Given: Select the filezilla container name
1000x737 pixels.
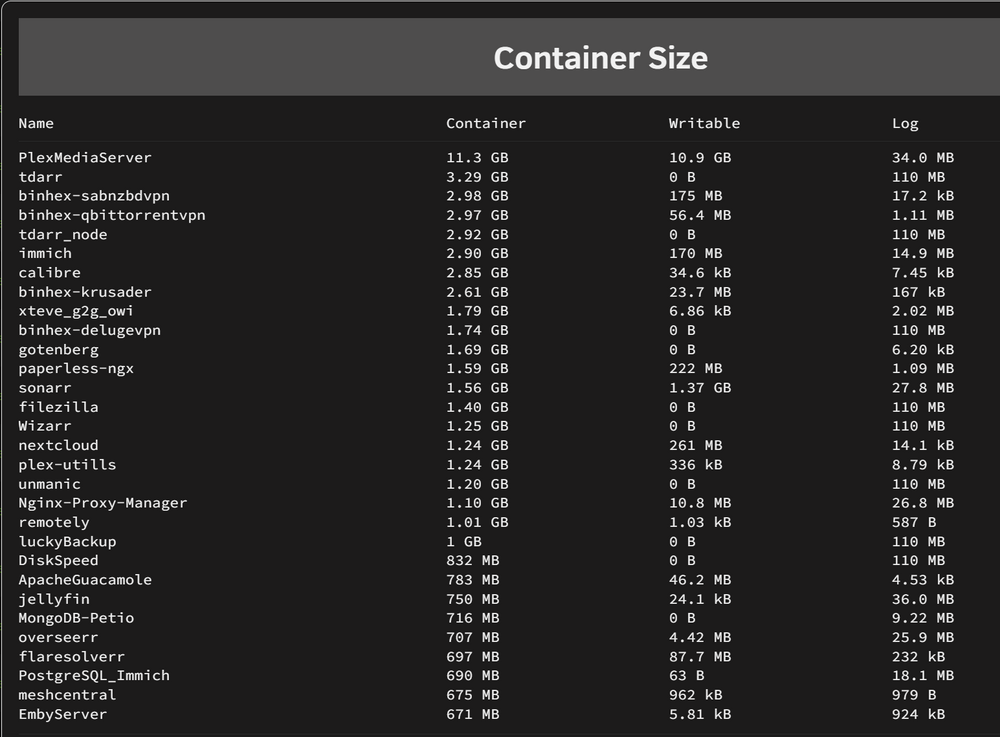Looking at the screenshot, I should point(58,407).
